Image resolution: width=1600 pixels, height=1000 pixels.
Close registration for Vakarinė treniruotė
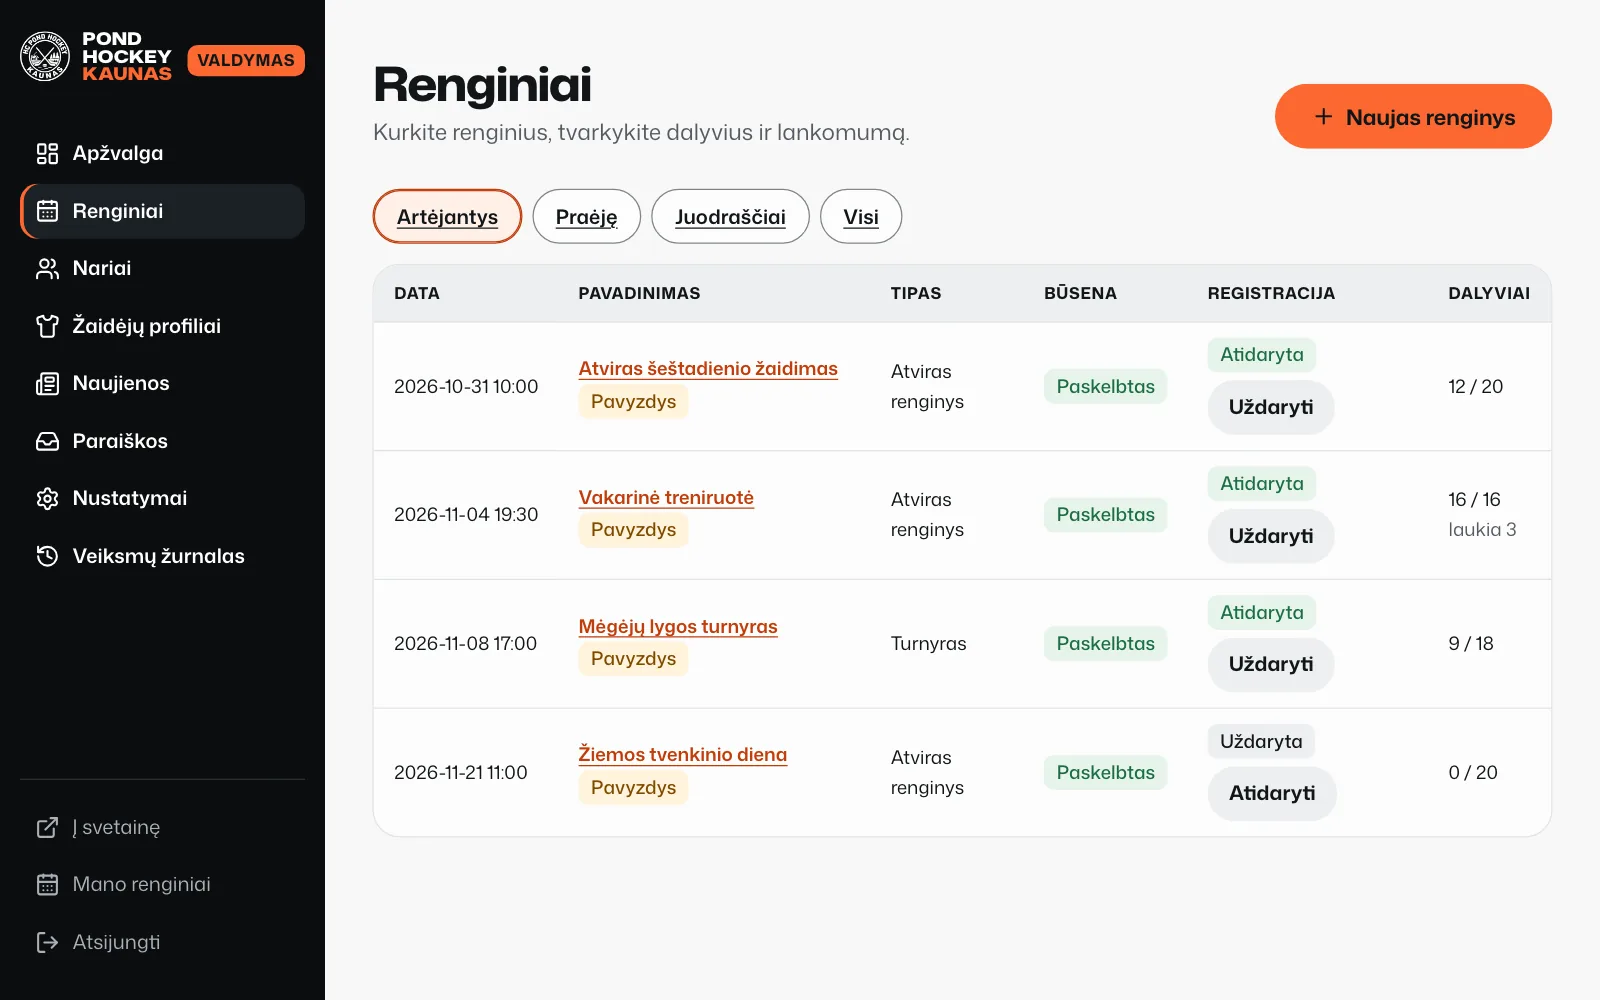[1271, 536]
